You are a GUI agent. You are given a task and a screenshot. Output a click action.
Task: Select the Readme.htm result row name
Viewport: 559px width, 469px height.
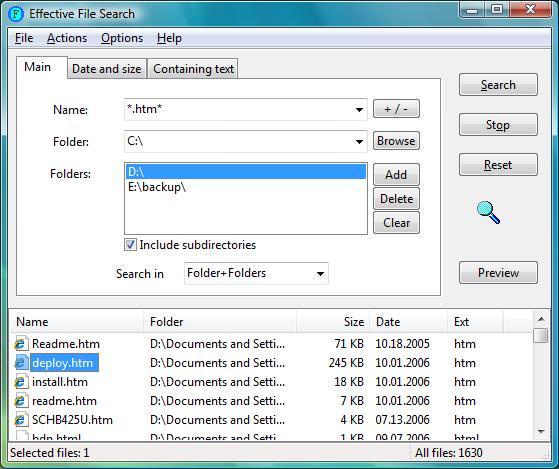[x=66, y=344]
